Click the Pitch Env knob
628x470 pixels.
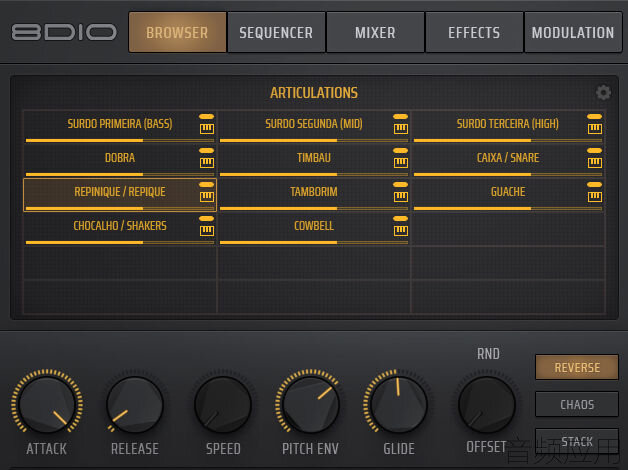click(310, 404)
